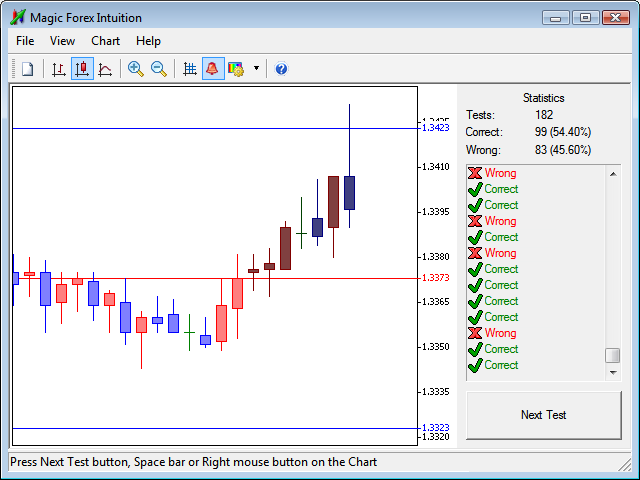The width and height of the screenshot is (640, 480).
Task: Click the blue 1.3423 upper price label
Action: tap(436, 127)
